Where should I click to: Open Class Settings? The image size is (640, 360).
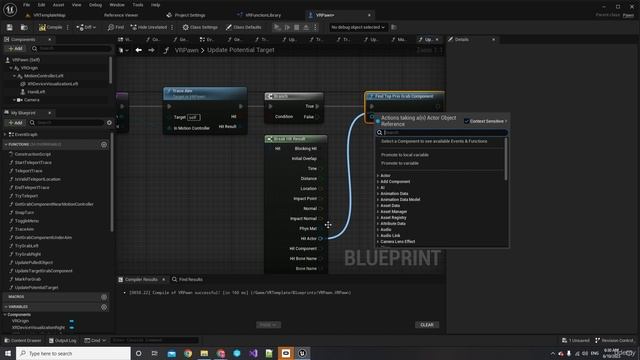pyautogui.click(x=200, y=27)
